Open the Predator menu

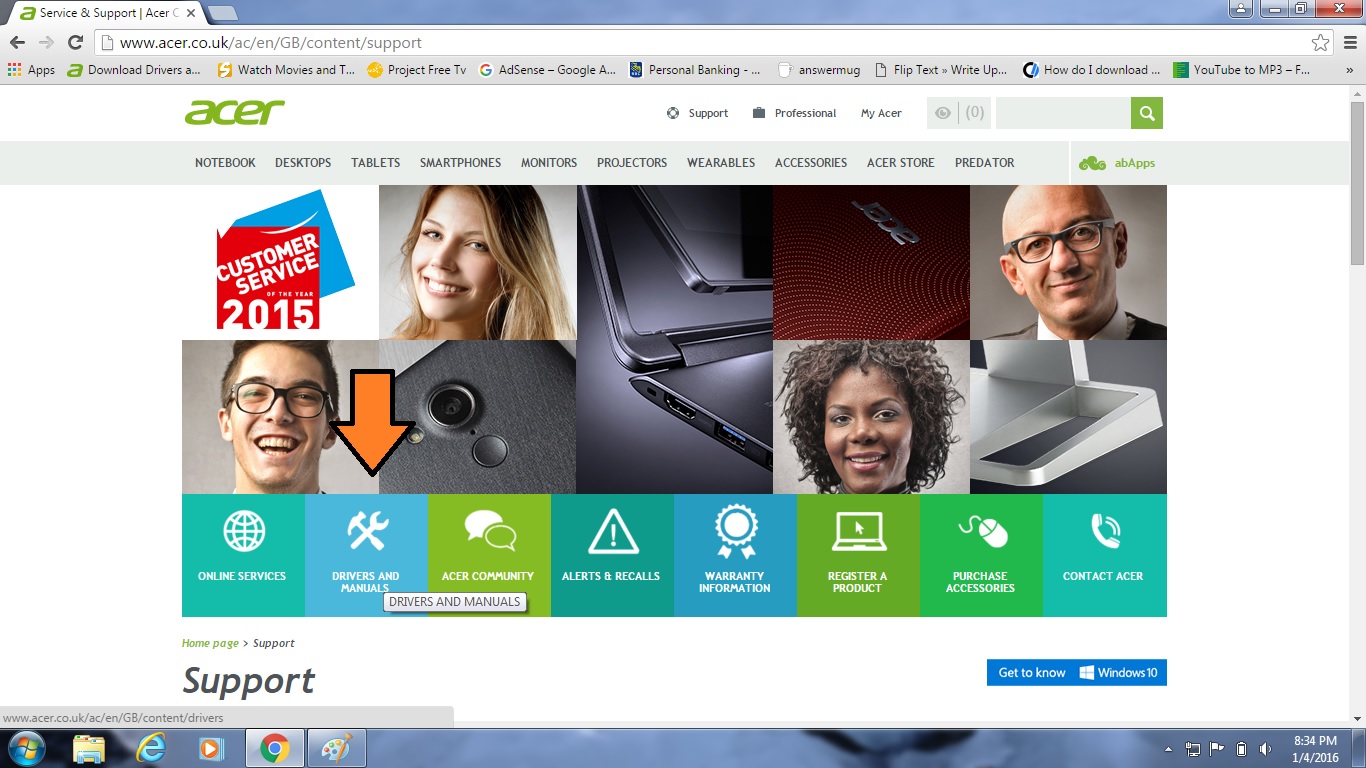984,163
